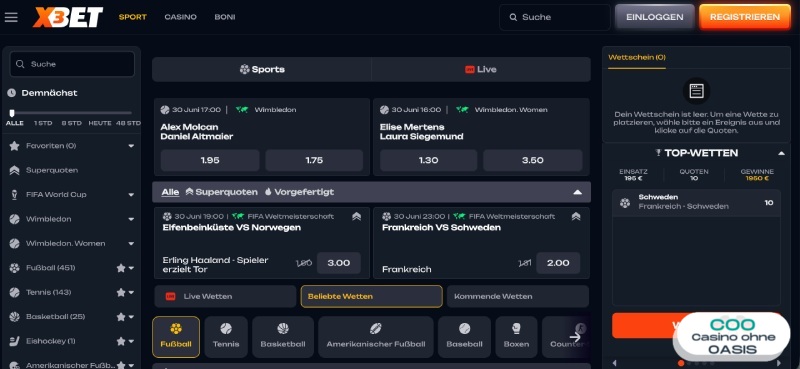Open the Wettschein (0) tab
This screenshot has height=369, width=800.
[637, 58]
